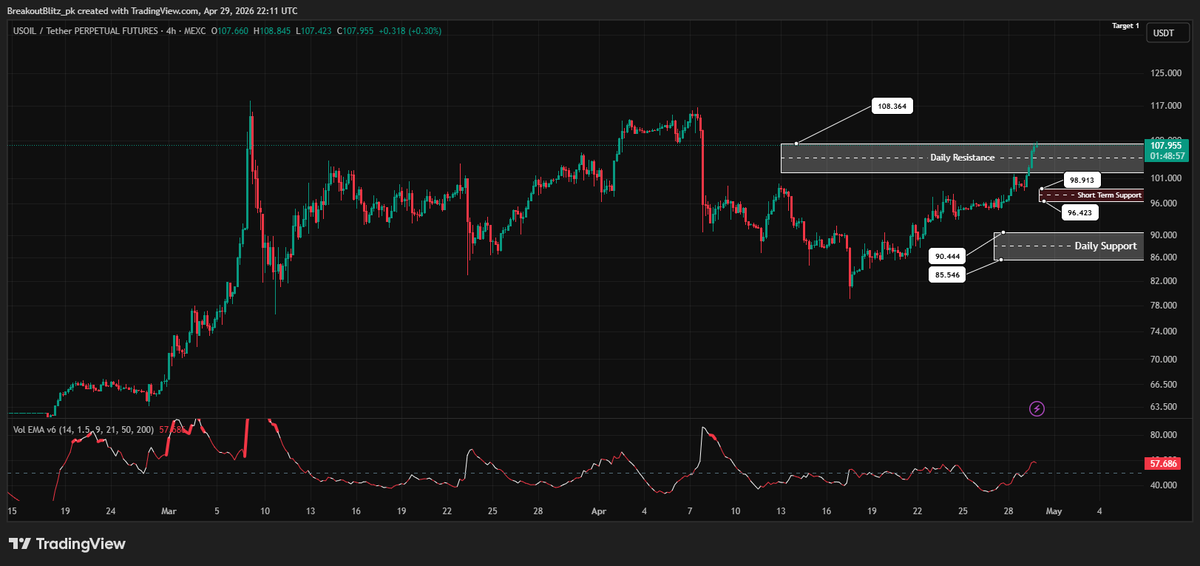Viewport: 1200px width, 566px height.
Task: Click the 117.000 price axis label
Action: pos(1164,105)
